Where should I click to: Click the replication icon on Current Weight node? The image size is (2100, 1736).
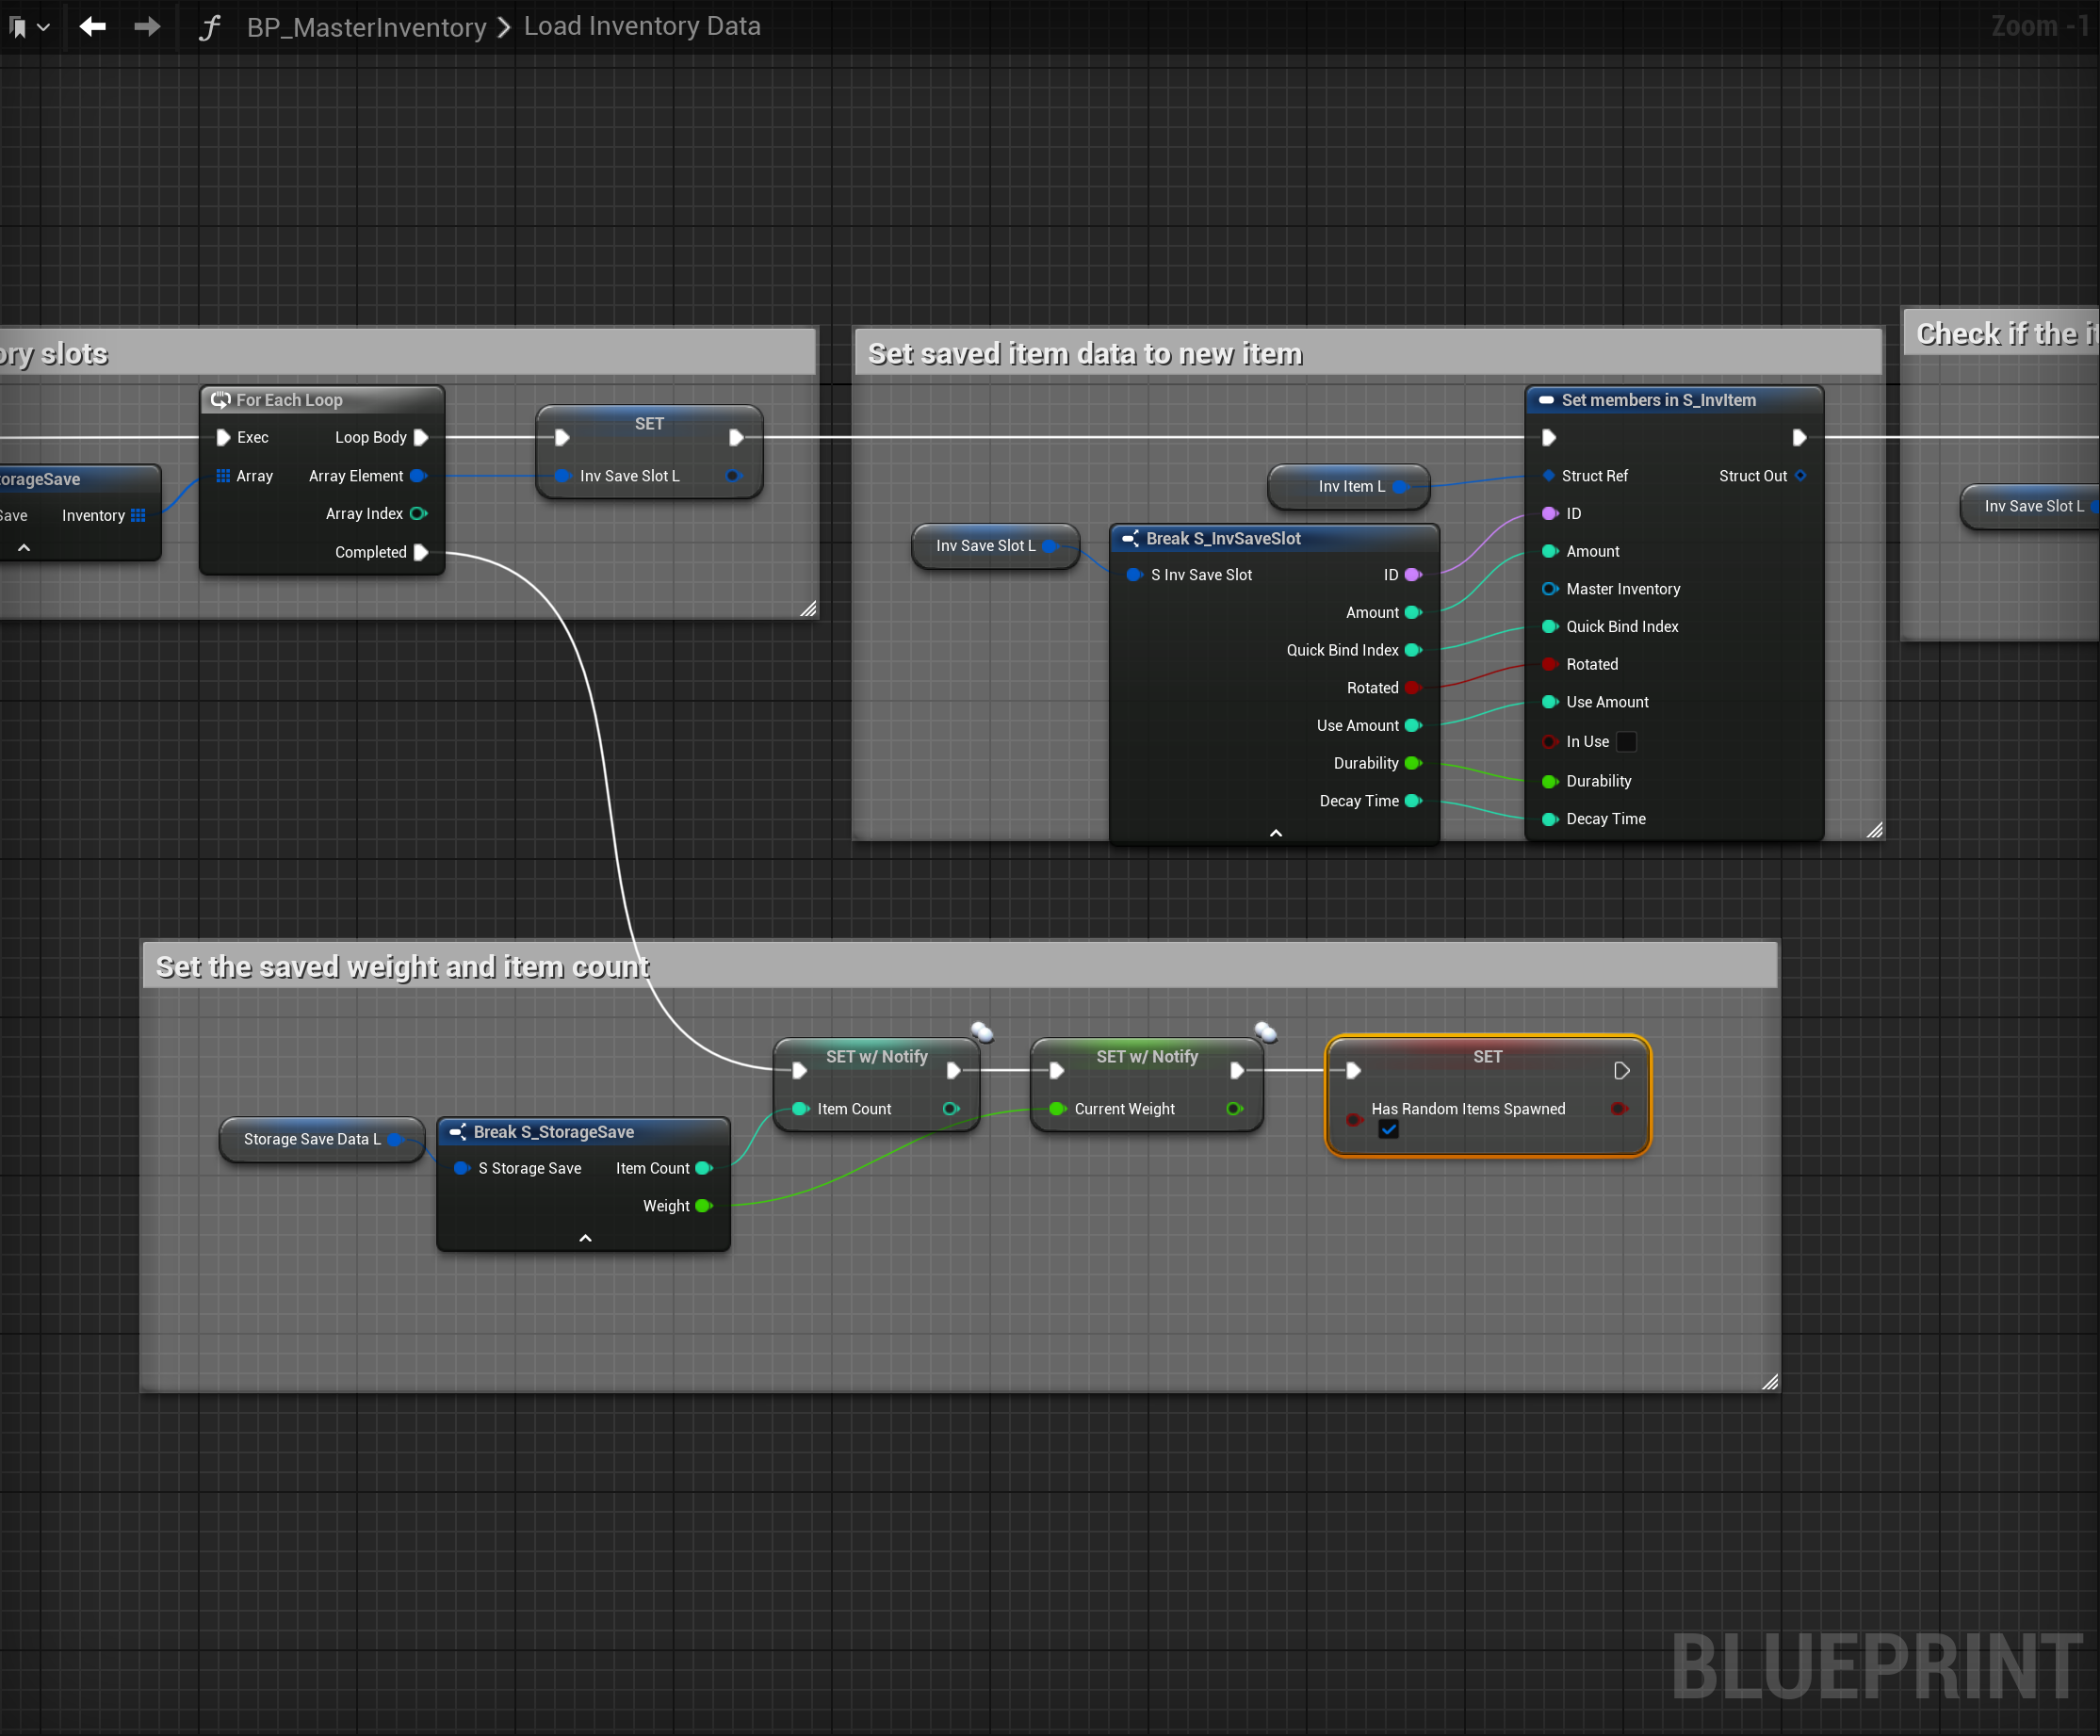pos(1265,1032)
